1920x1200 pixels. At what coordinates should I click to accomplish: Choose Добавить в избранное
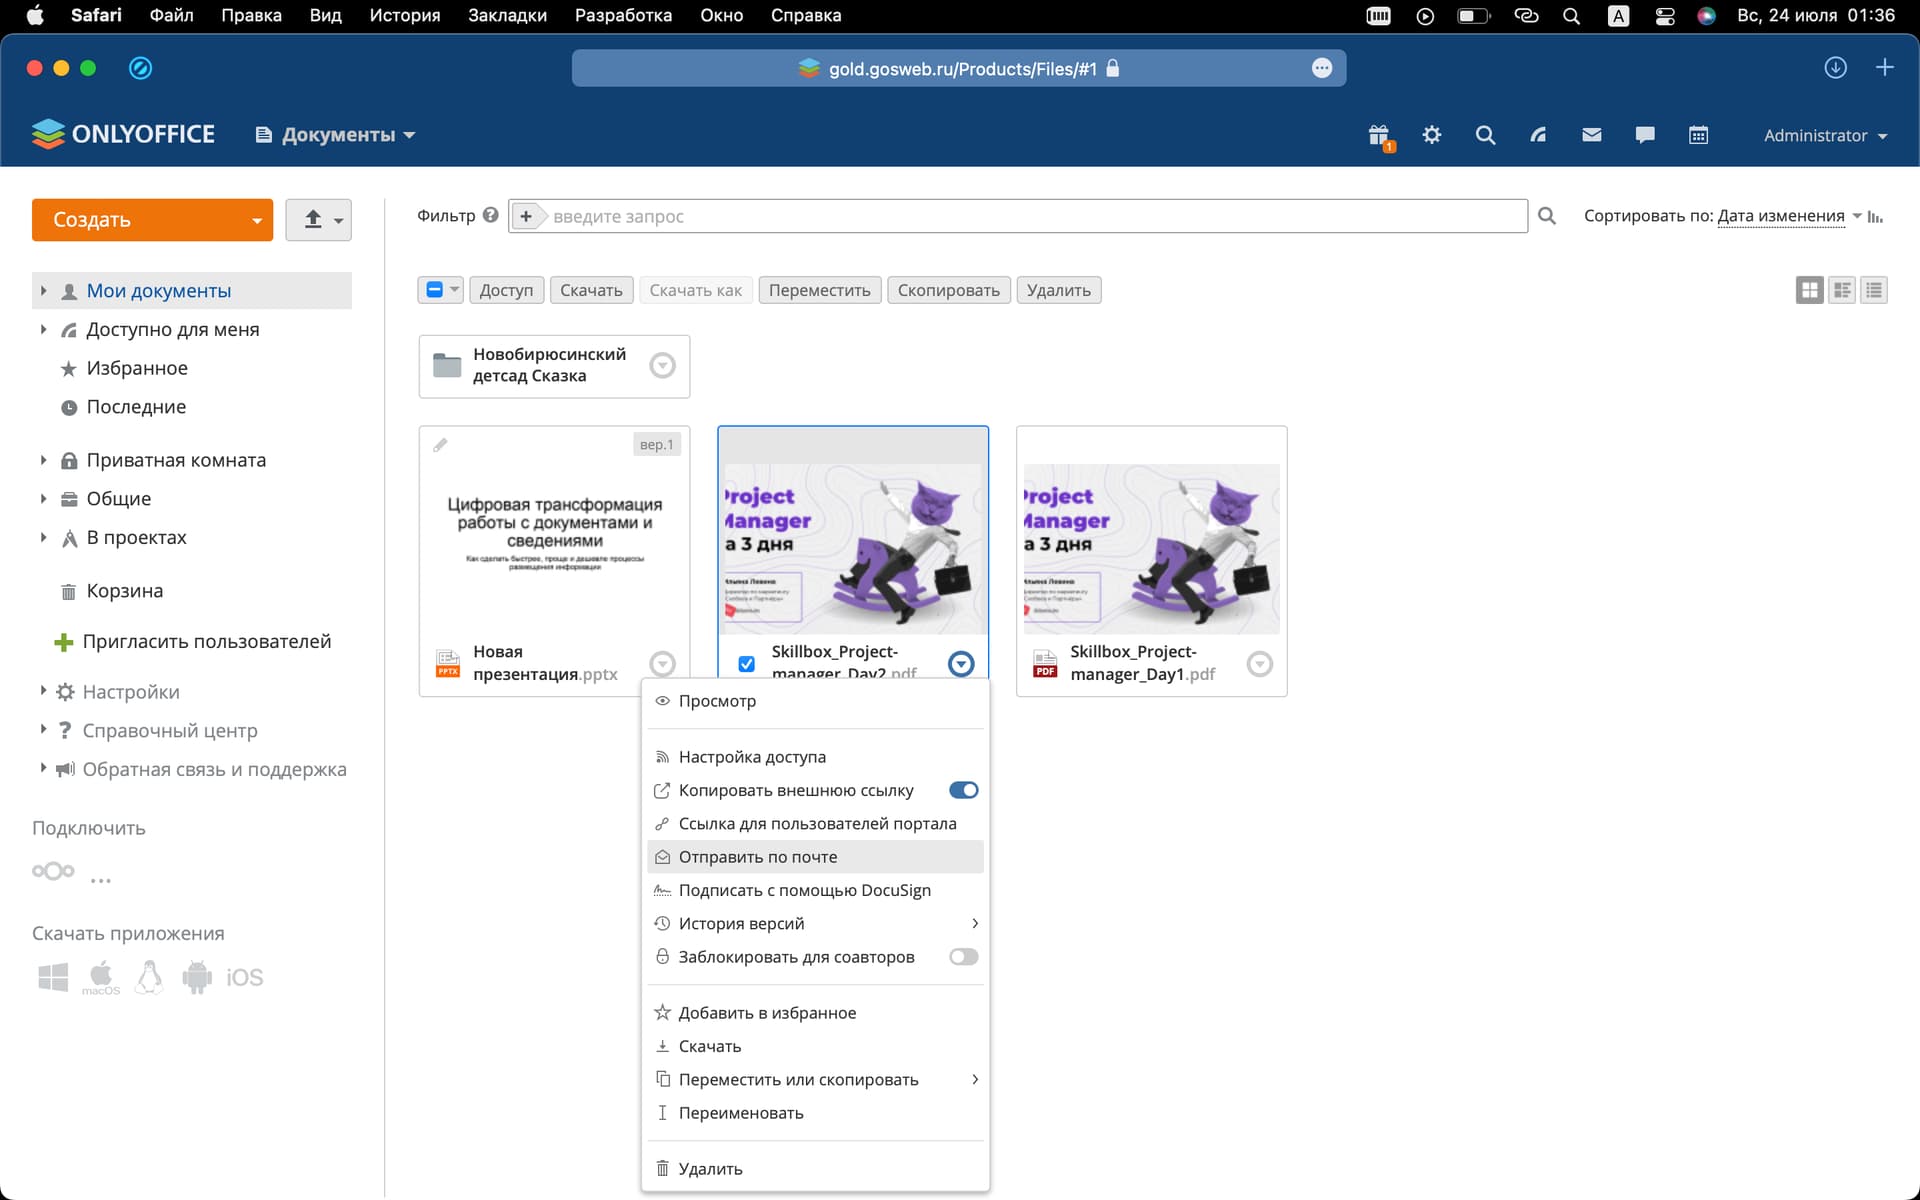coord(816,1013)
